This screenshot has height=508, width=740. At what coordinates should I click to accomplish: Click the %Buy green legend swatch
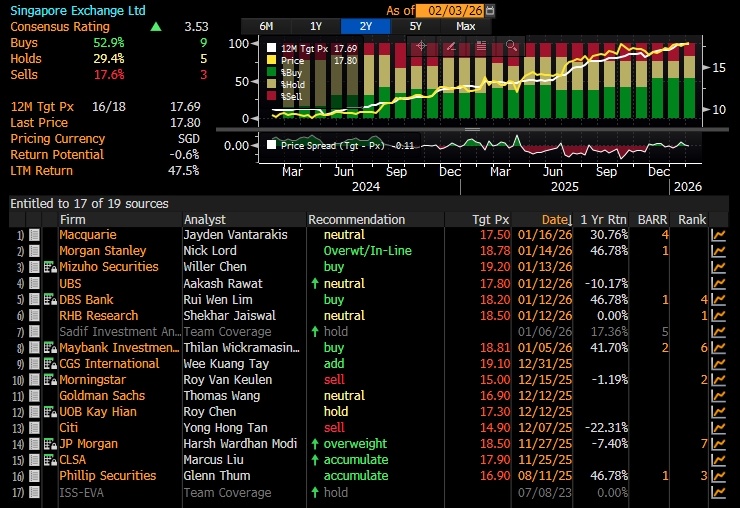click(x=271, y=72)
